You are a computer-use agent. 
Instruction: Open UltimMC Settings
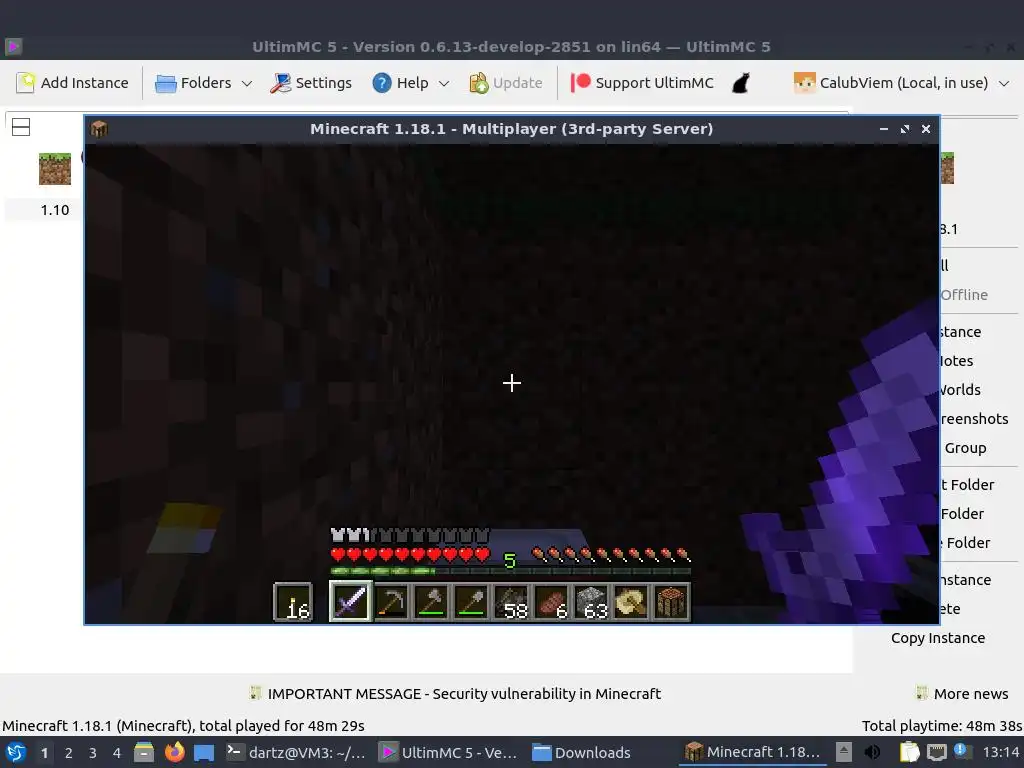(x=311, y=83)
